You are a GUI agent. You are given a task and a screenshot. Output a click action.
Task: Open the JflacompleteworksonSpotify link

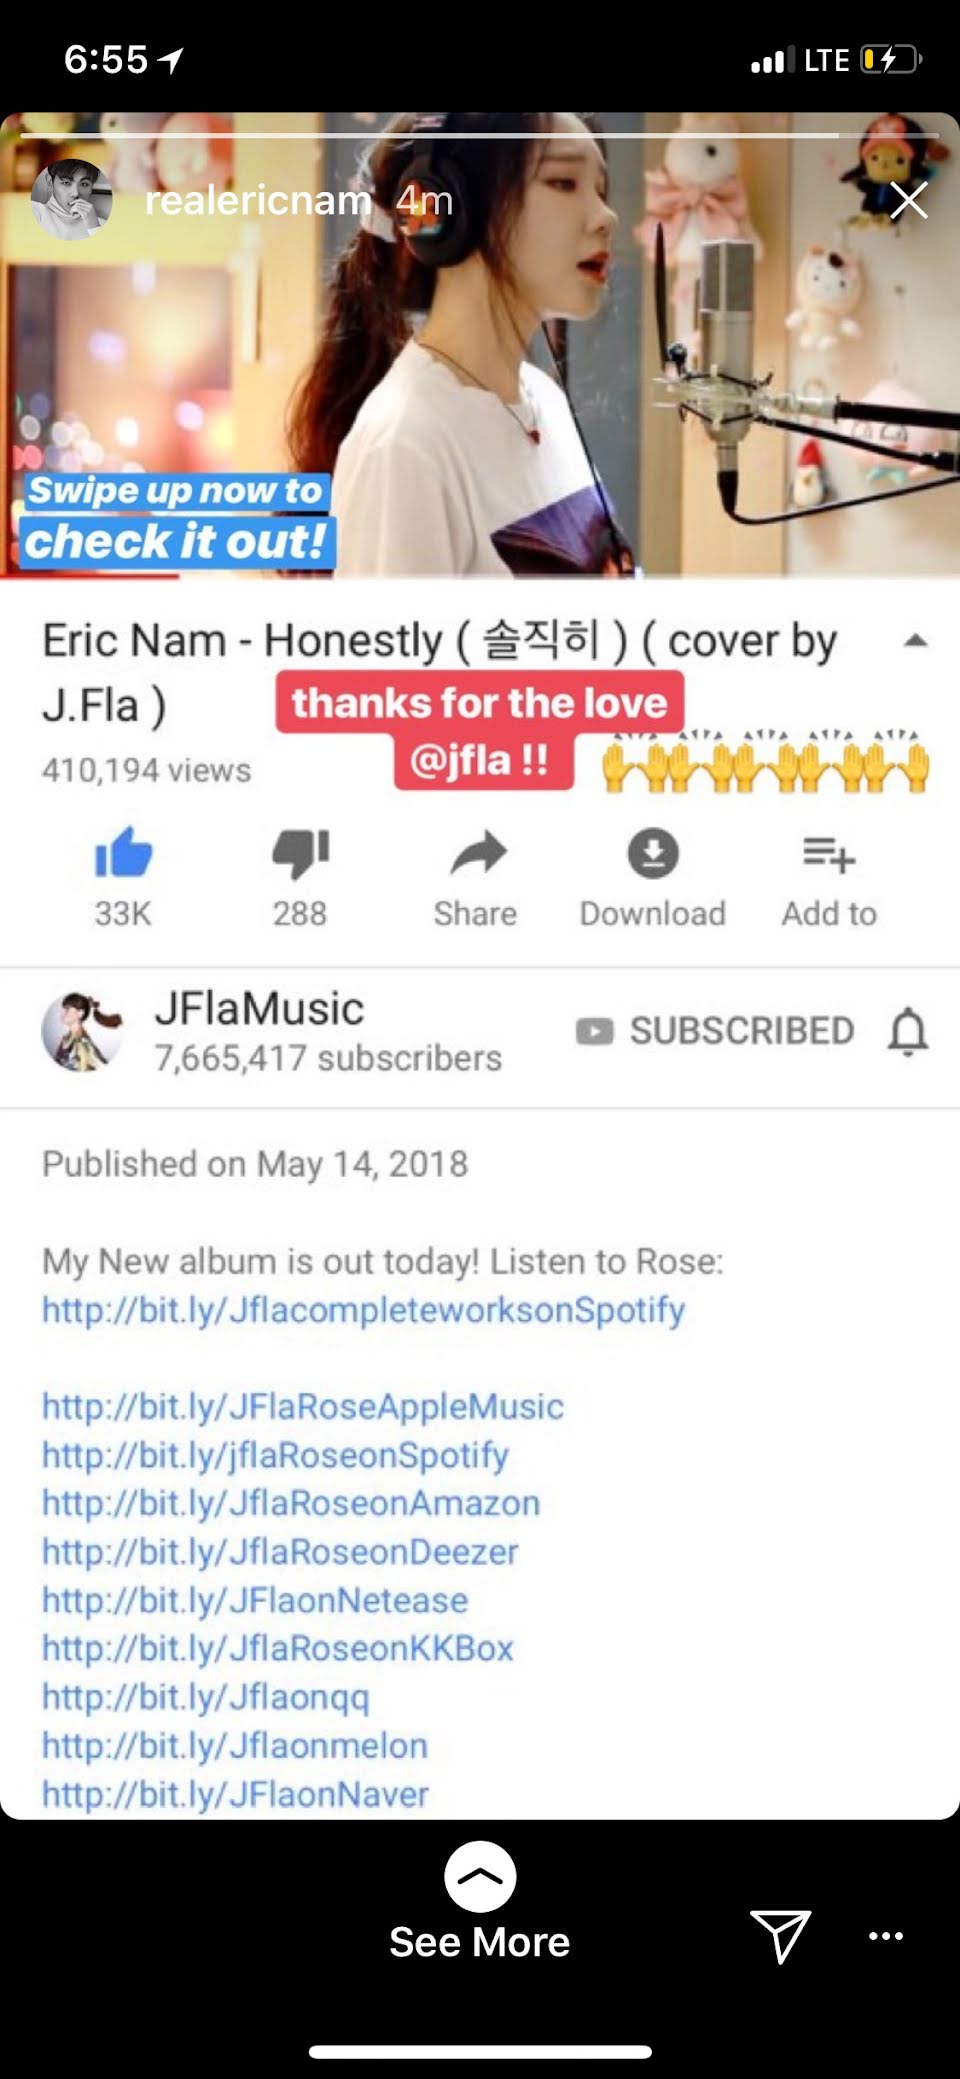[x=363, y=1310]
